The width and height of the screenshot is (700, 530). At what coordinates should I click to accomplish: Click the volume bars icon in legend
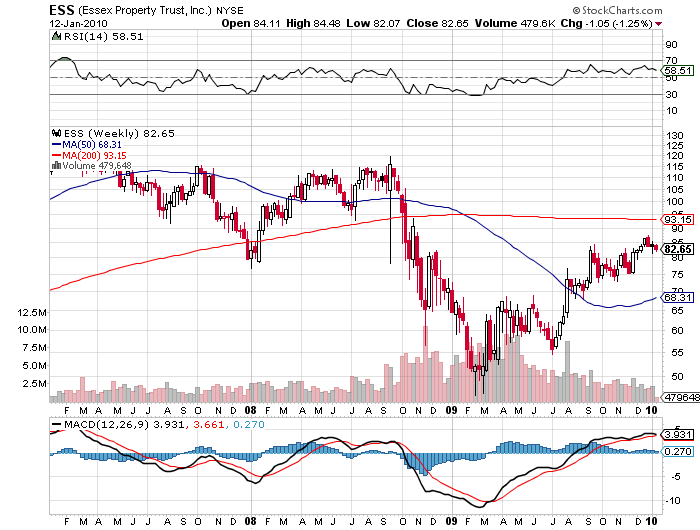click(57, 166)
